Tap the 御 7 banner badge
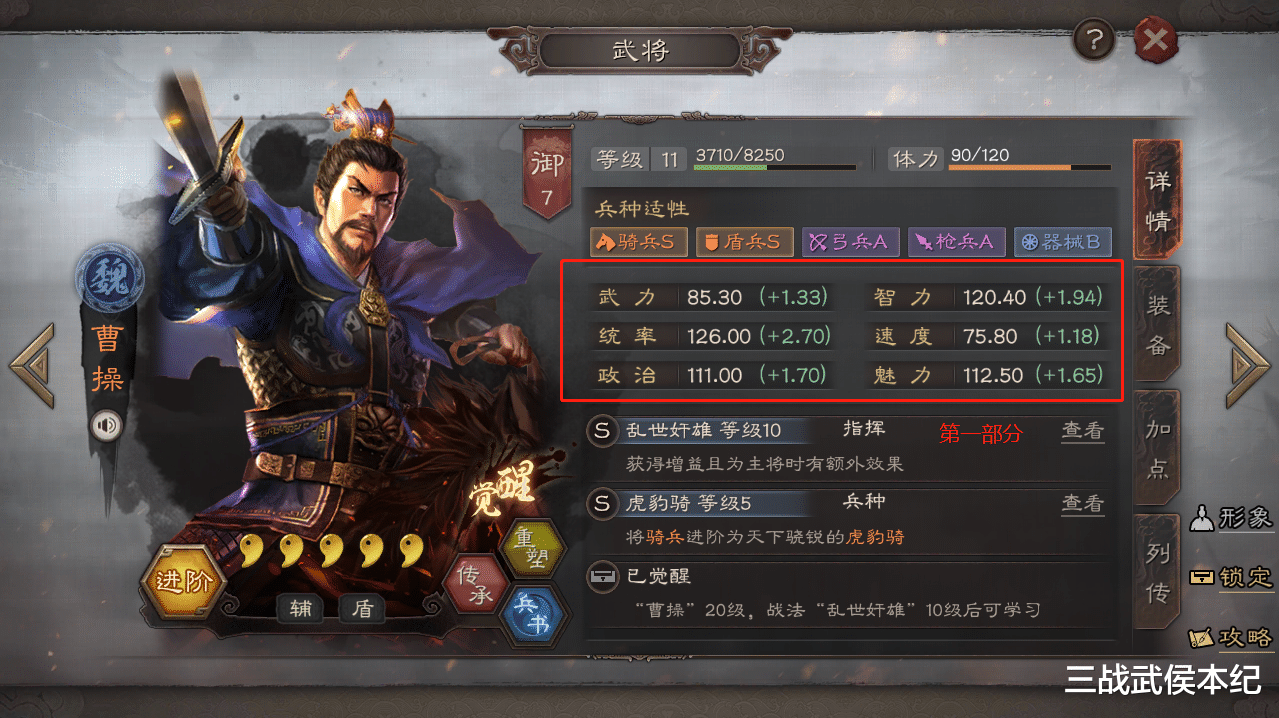The height and width of the screenshot is (718, 1279). point(547,172)
